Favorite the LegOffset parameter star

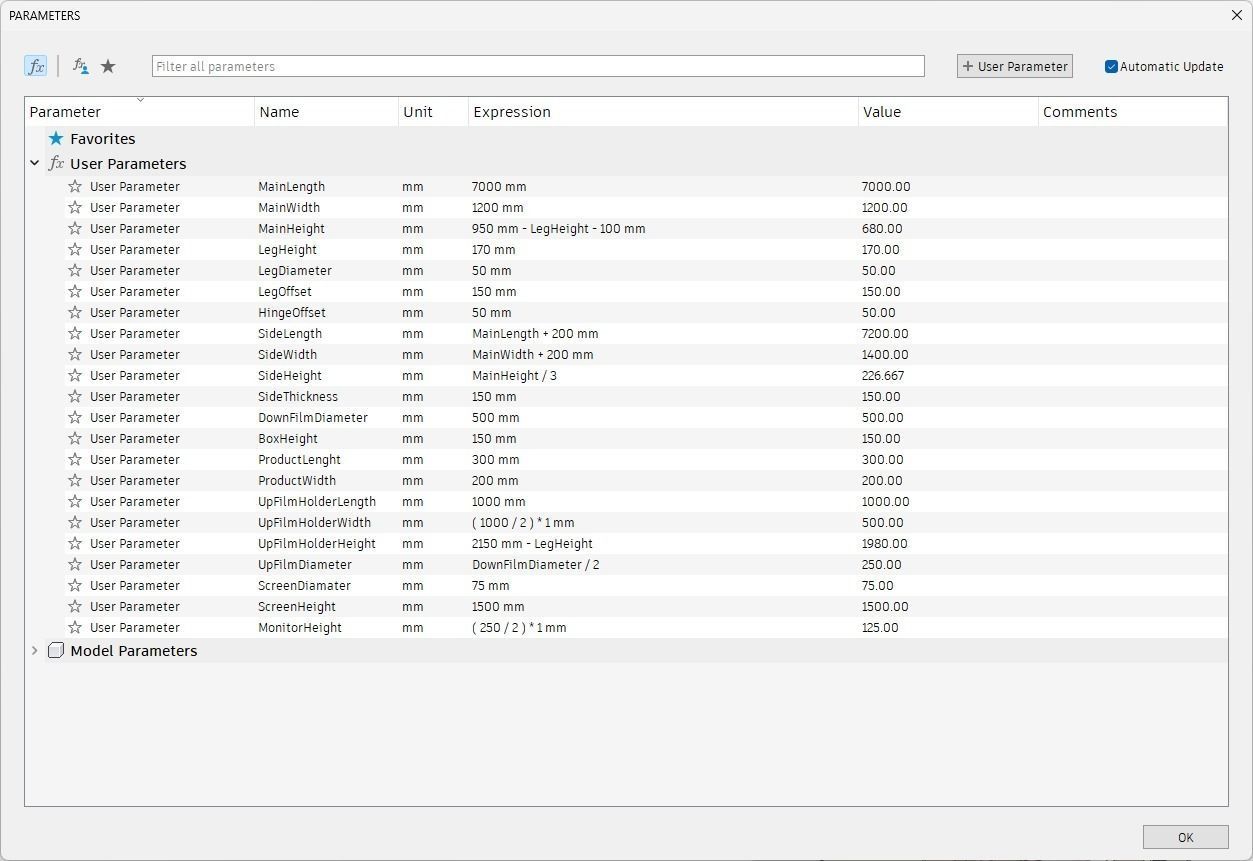coord(75,291)
